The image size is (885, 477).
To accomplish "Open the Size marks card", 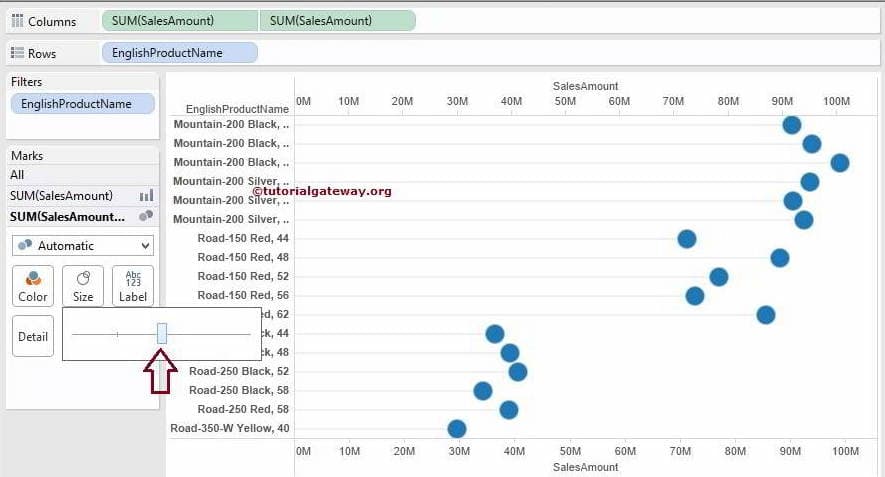I will coord(83,286).
